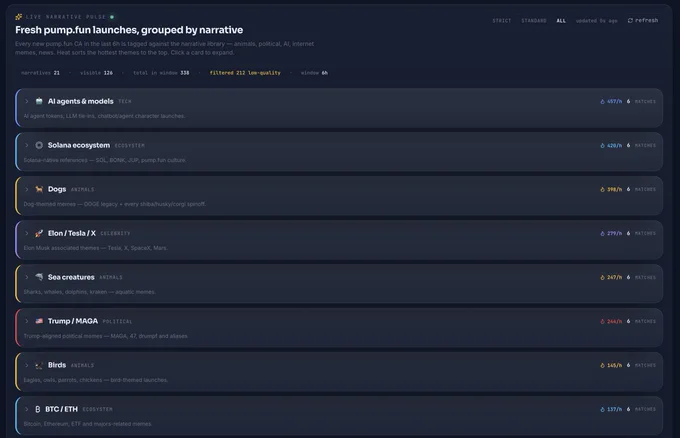Expand the Birds narrative chevron

point(26,365)
